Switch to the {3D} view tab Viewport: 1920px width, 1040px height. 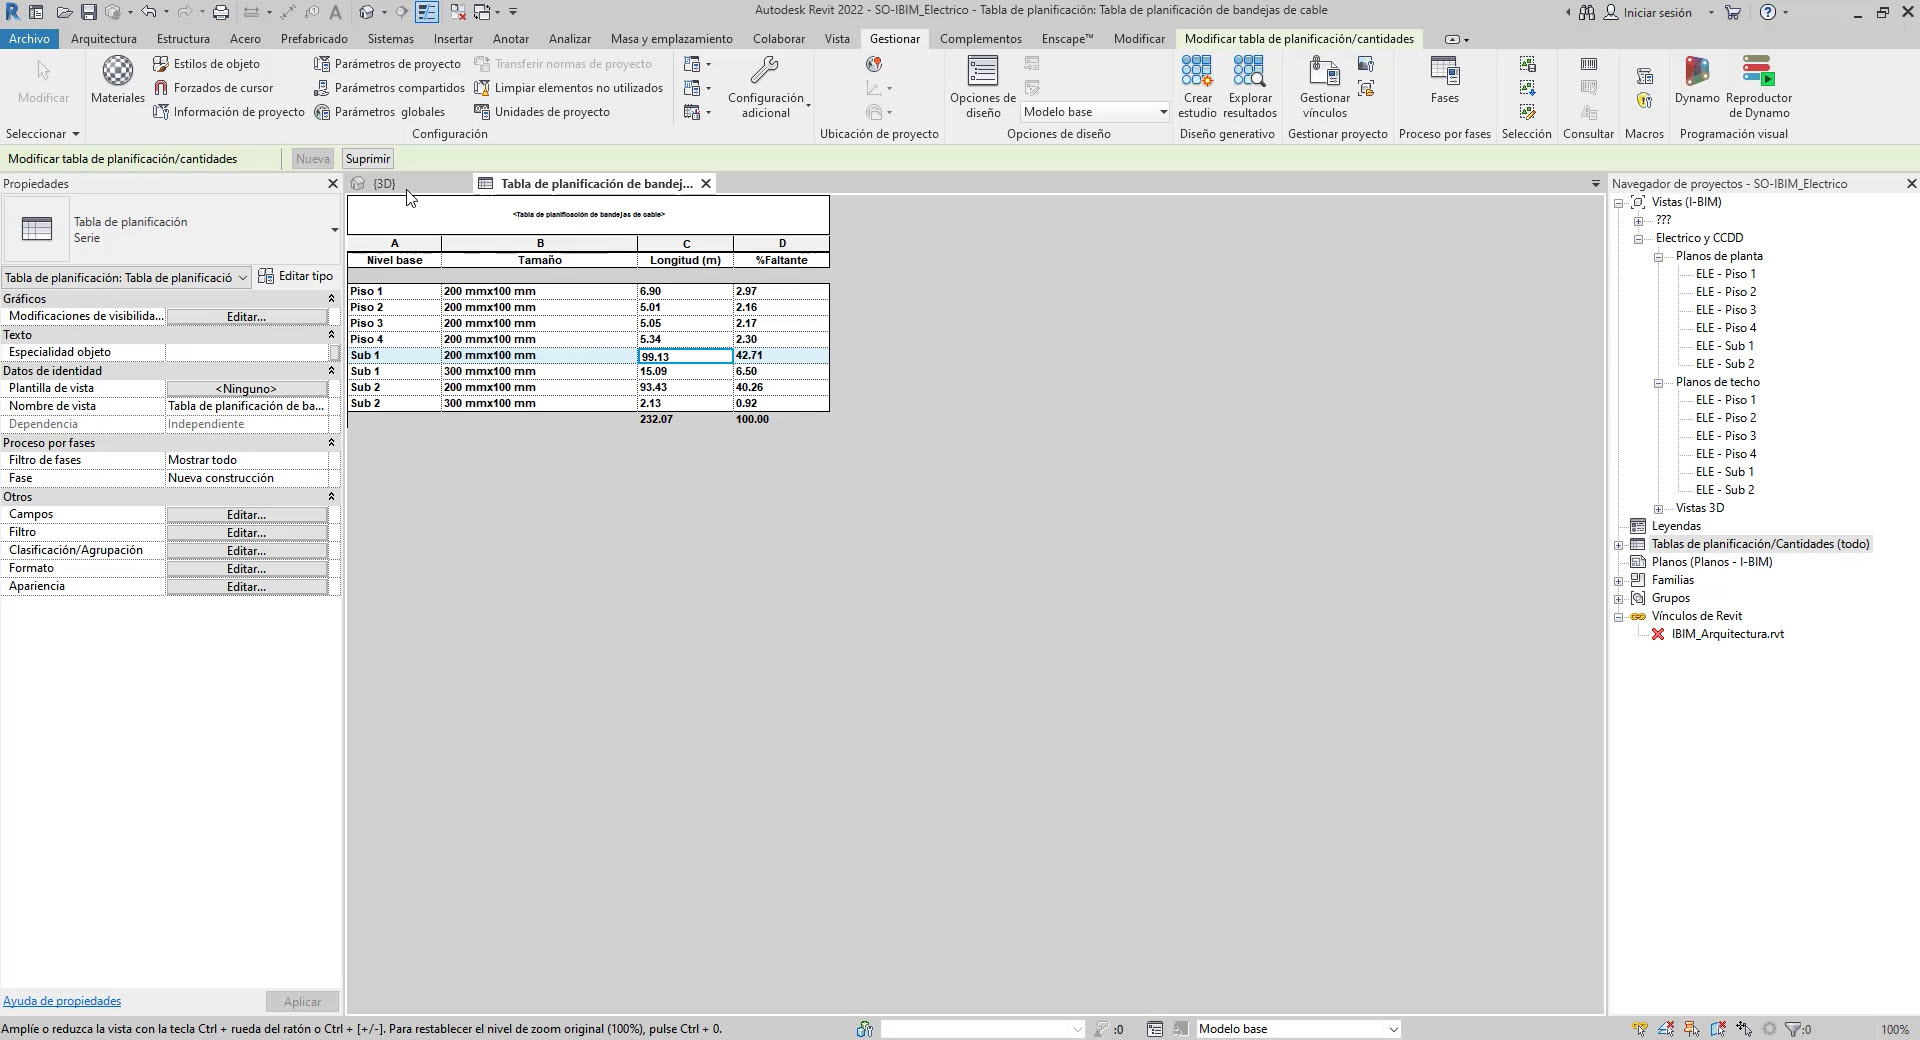click(x=383, y=184)
